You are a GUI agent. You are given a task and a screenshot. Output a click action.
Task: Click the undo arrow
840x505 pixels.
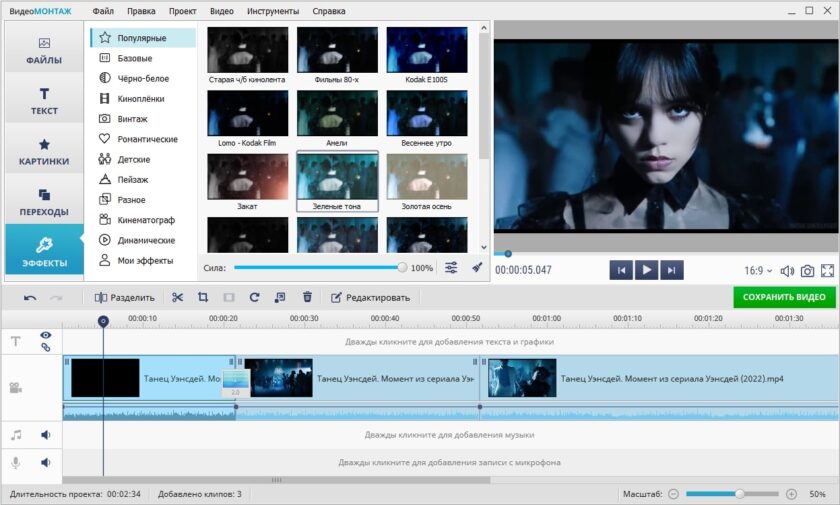30,297
